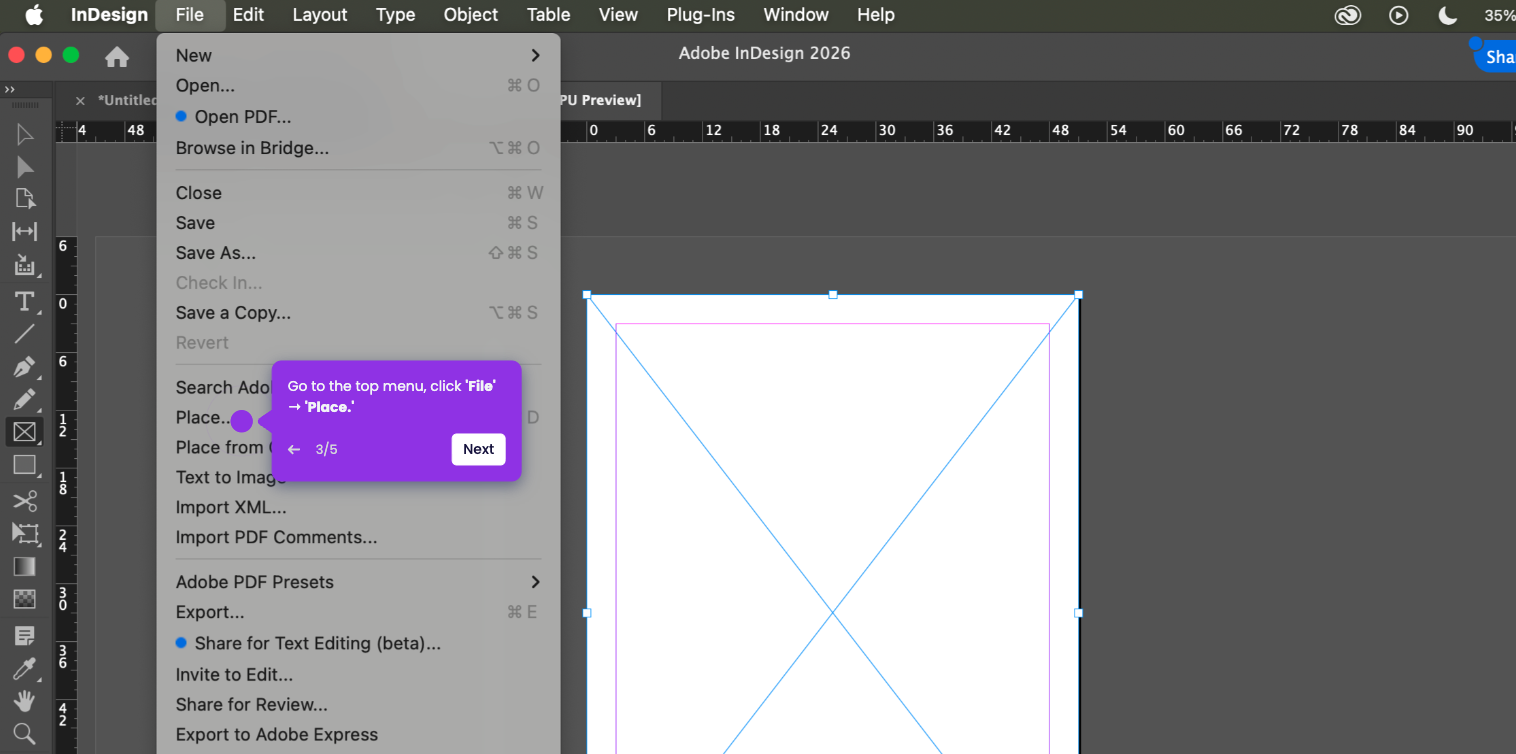Select the Rectangle Frame tool
This screenshot has width=1516, height=754.
25,432
